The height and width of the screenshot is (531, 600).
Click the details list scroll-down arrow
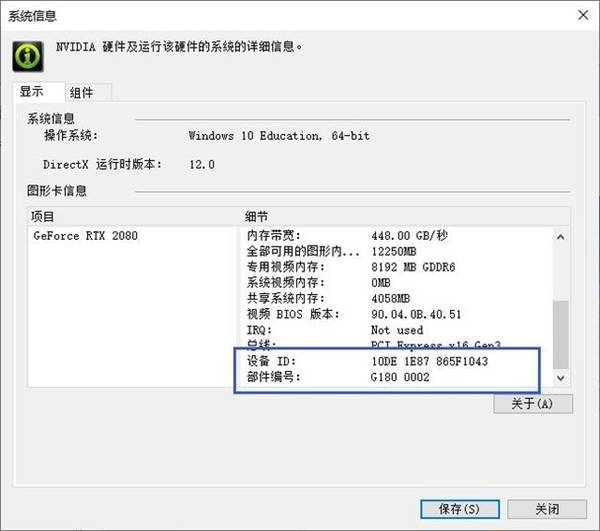[561, 378]
